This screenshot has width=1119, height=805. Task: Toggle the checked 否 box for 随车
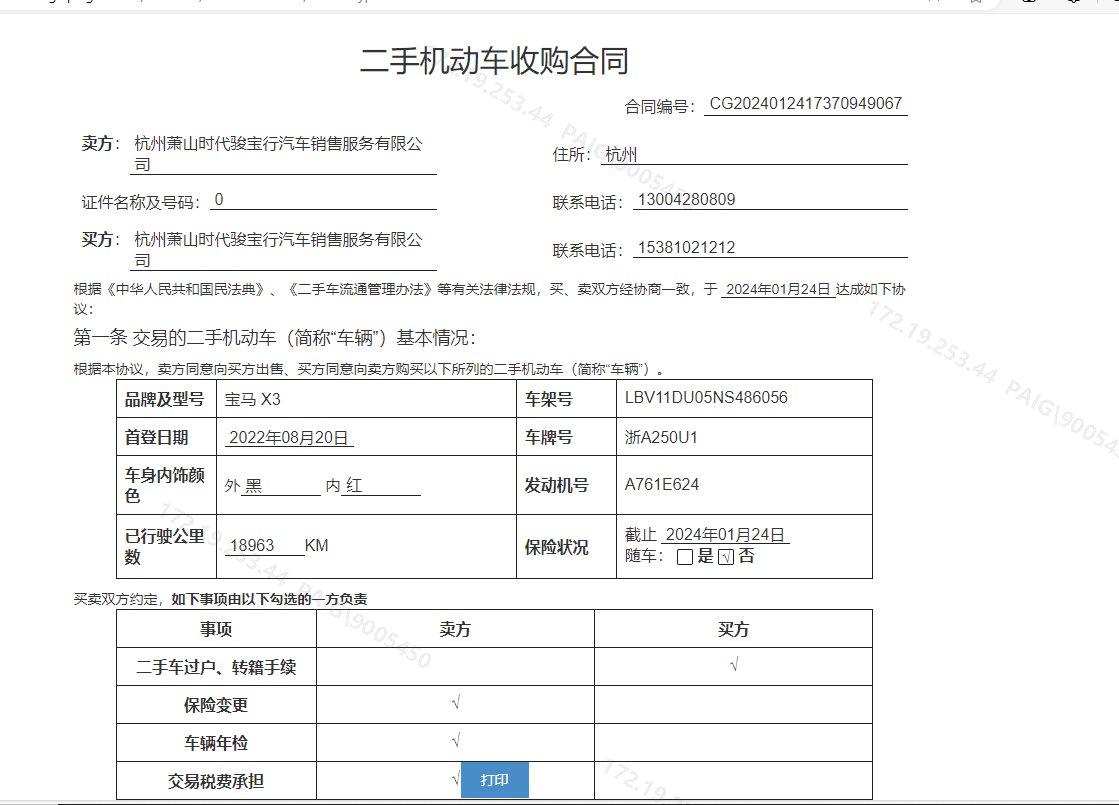point(726,557)
